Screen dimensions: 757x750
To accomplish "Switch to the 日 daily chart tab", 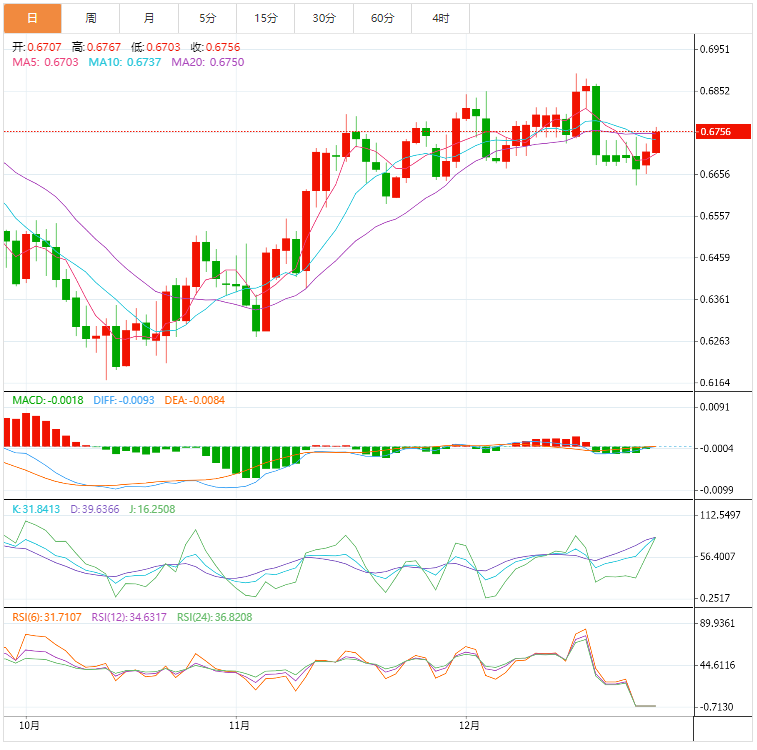I will click(32, 18).
